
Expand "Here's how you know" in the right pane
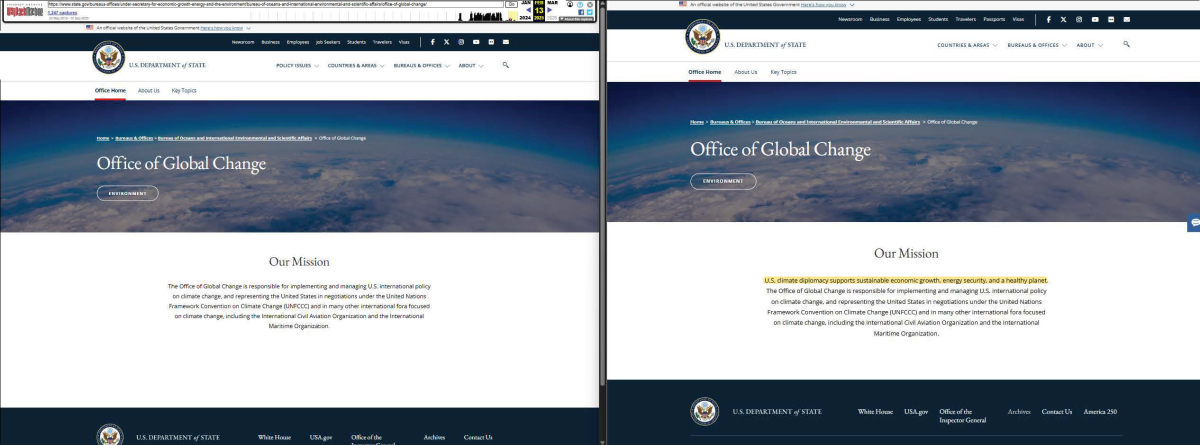click(825, 4)
